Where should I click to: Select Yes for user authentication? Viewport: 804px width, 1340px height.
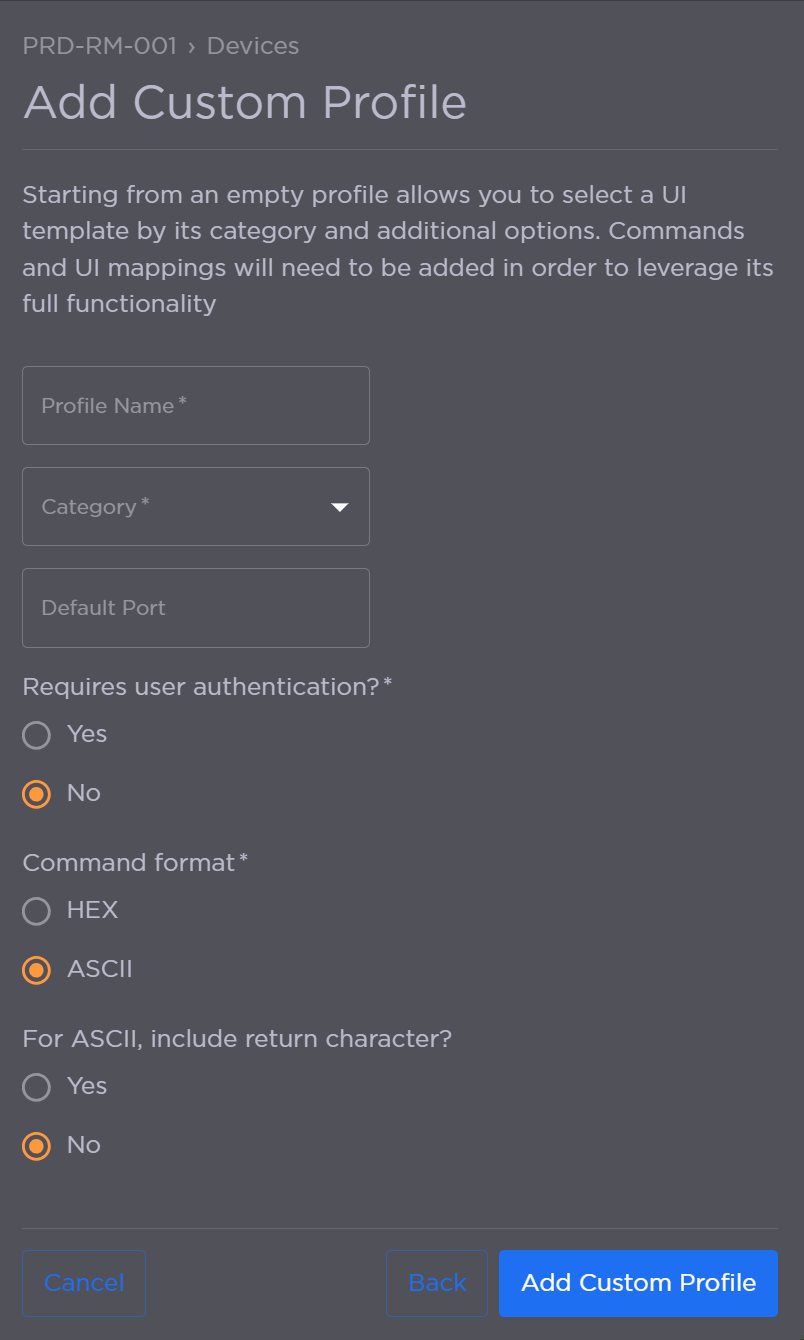36,735
